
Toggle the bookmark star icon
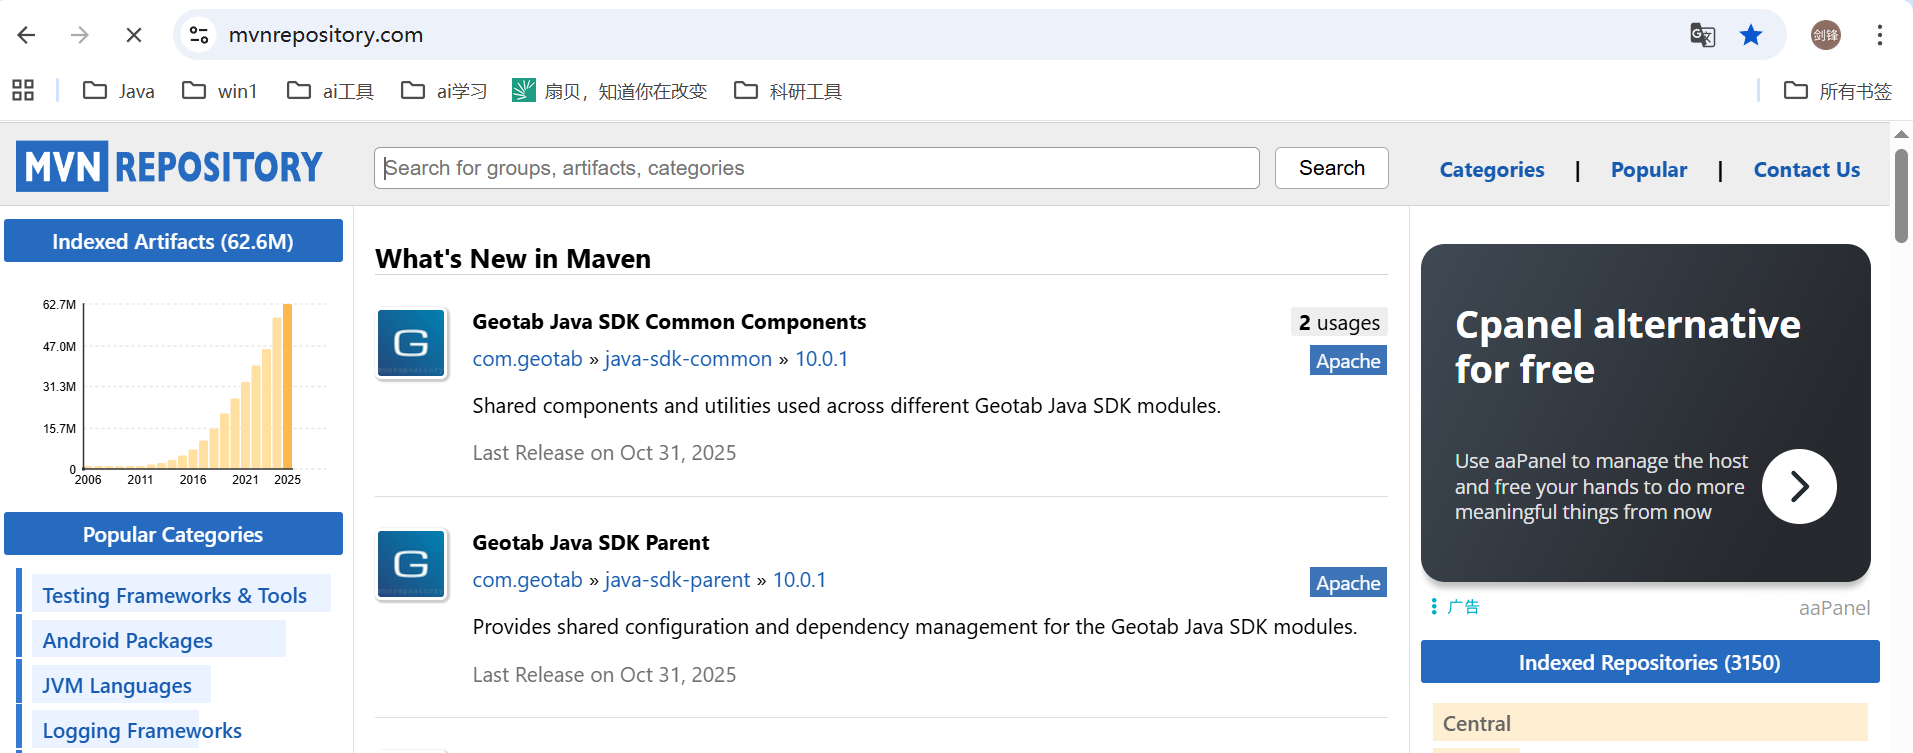[1751, 35]
